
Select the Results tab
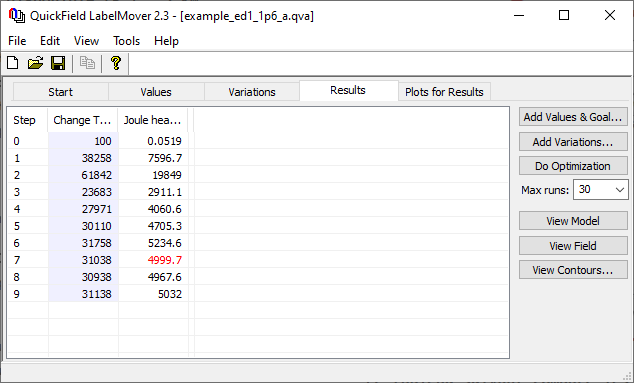[x=348, y=90]
